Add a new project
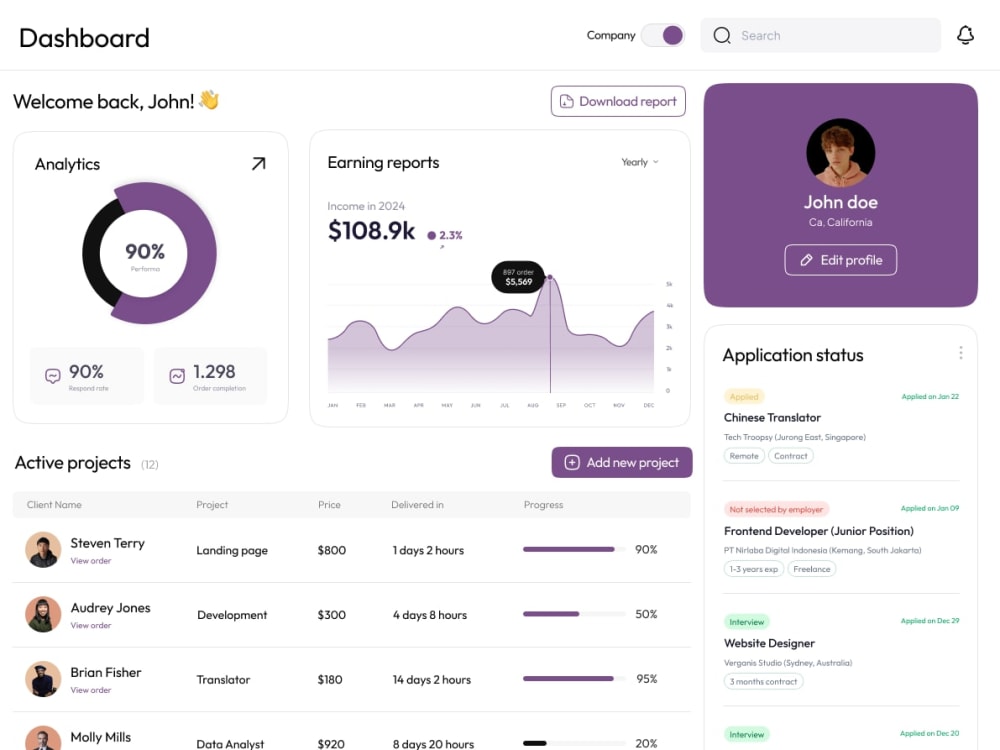 (622, 462)
